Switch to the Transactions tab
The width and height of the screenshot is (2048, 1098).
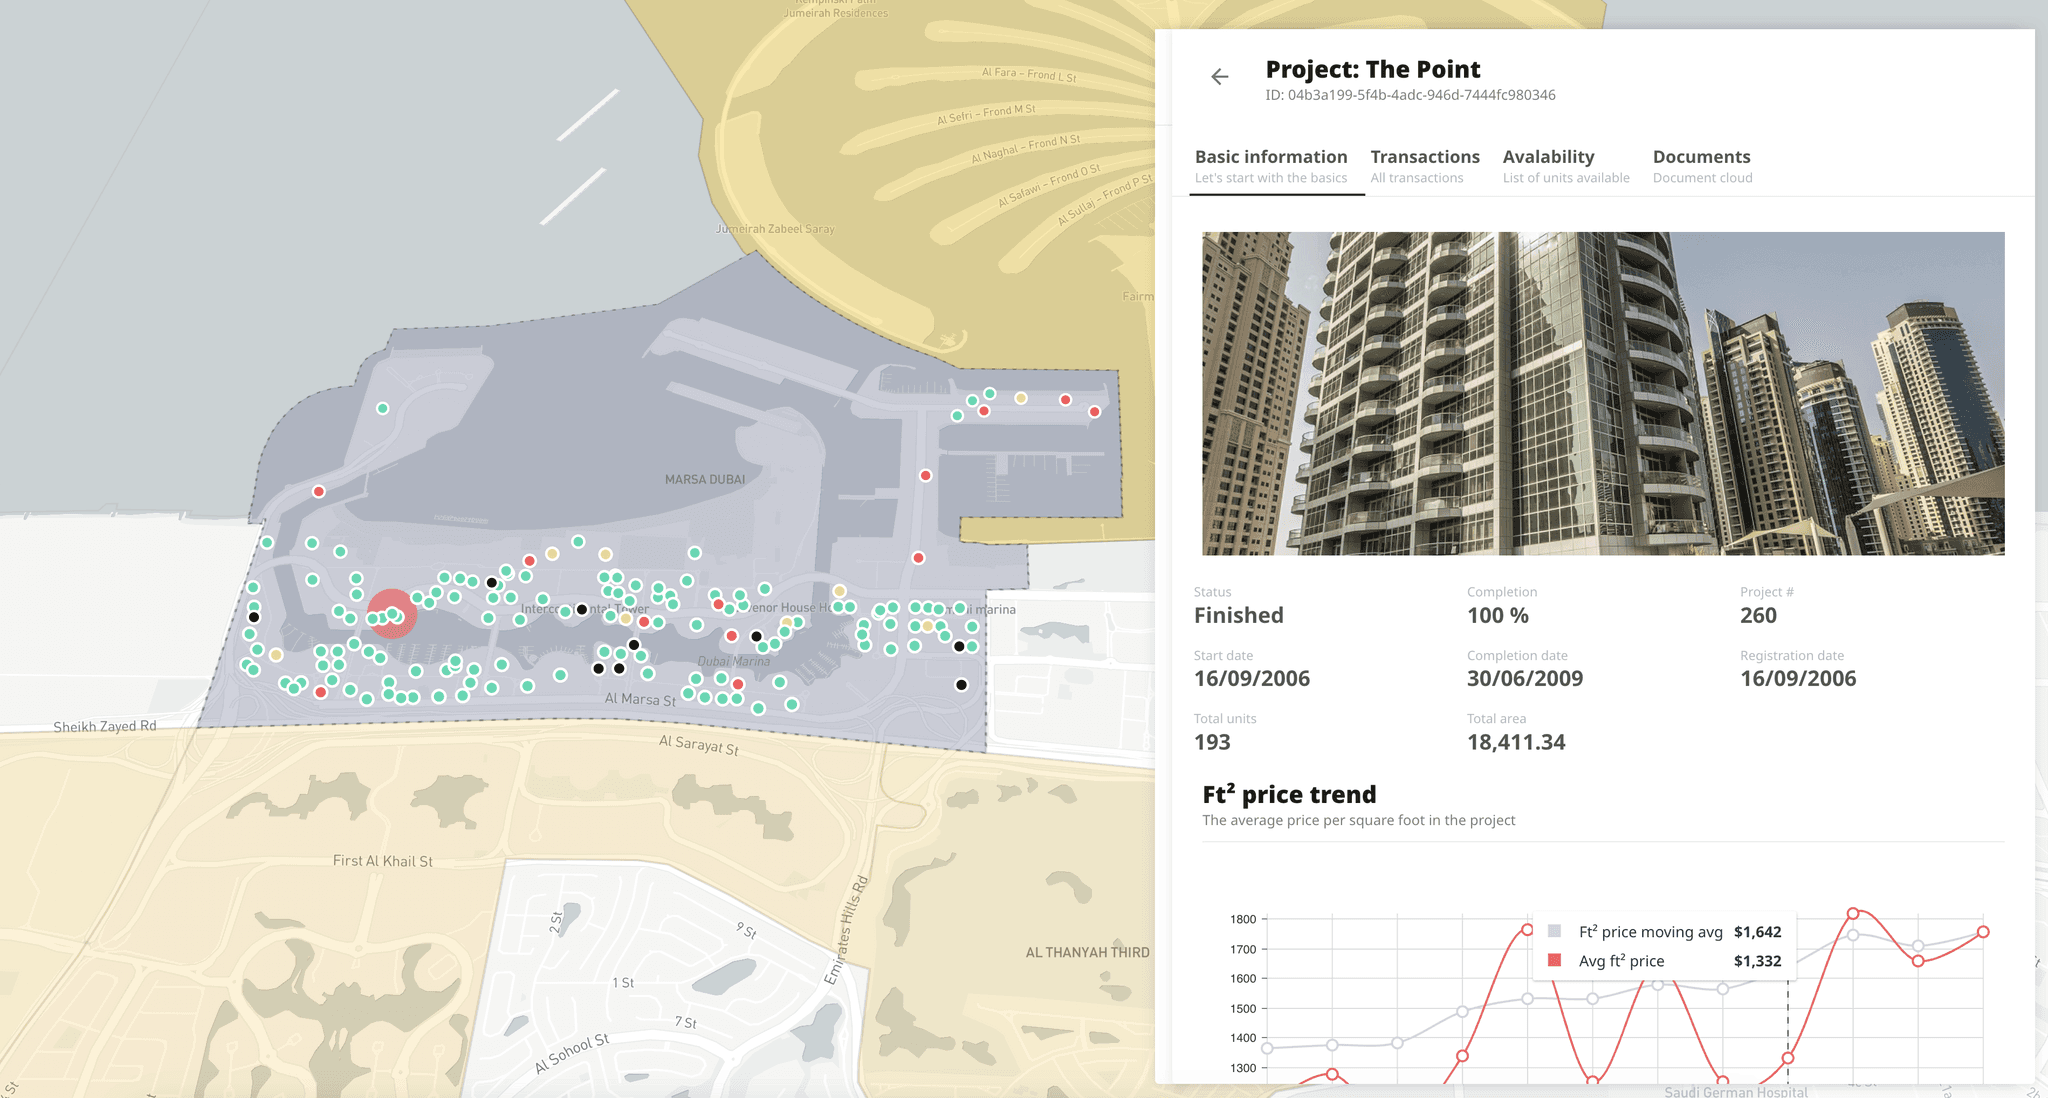(x=1424, y=156)
